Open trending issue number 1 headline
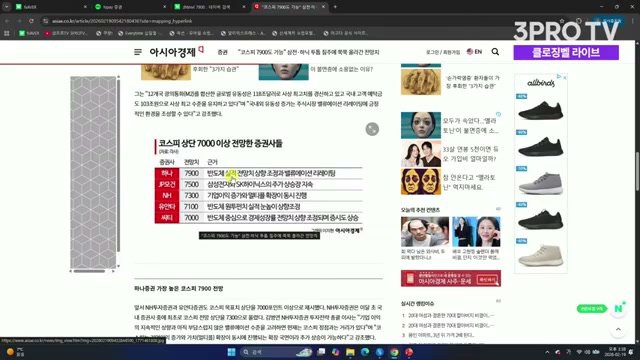Viewport: 640px width, 360px height. click(451, 316)
